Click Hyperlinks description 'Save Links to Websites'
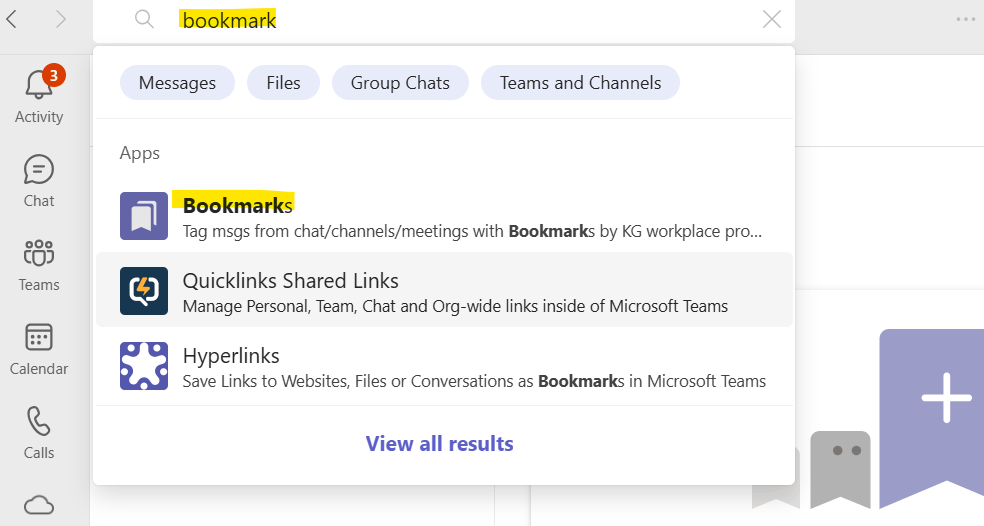The width and height of the screenshot is (984, 526). coord(474,382)
